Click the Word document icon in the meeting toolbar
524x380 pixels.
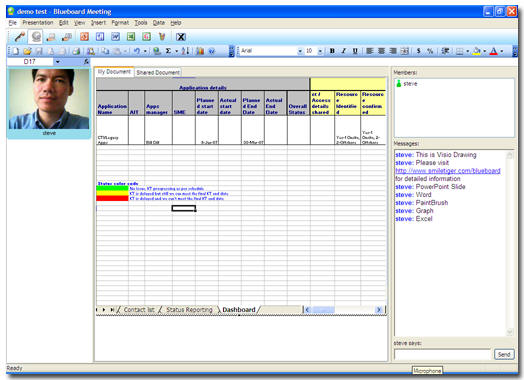click(x=115, y=36)
